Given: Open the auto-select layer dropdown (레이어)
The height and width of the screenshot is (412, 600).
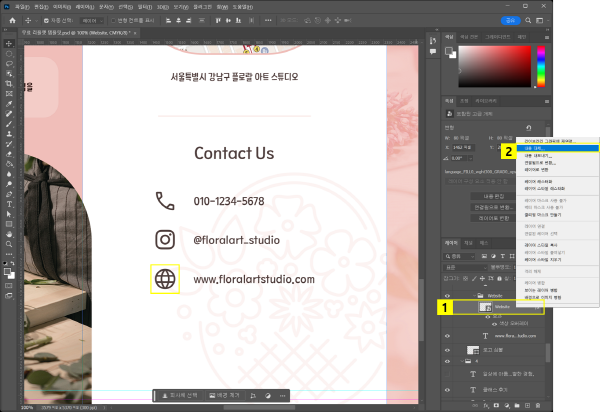Looking at the screenshot, I should point(92,20).
